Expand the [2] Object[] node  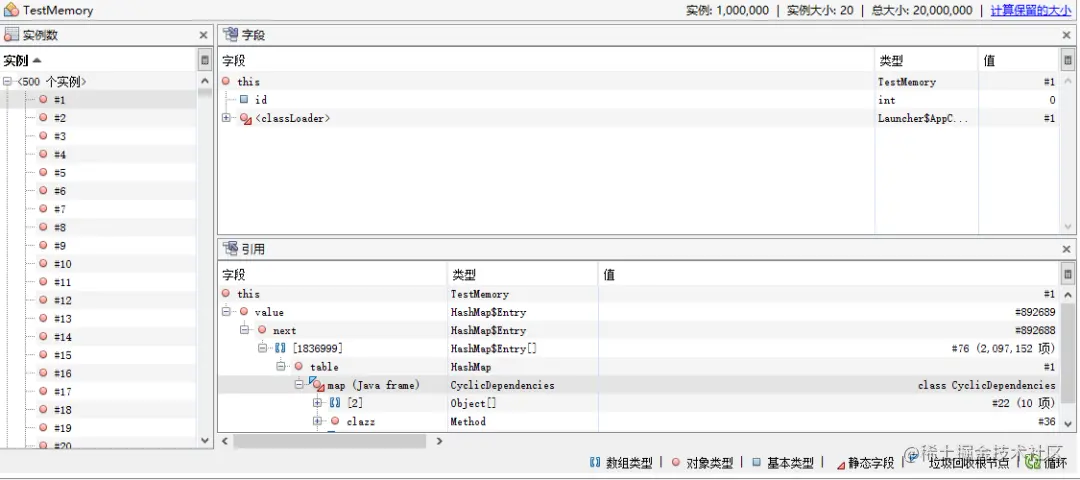pos(318,403)
